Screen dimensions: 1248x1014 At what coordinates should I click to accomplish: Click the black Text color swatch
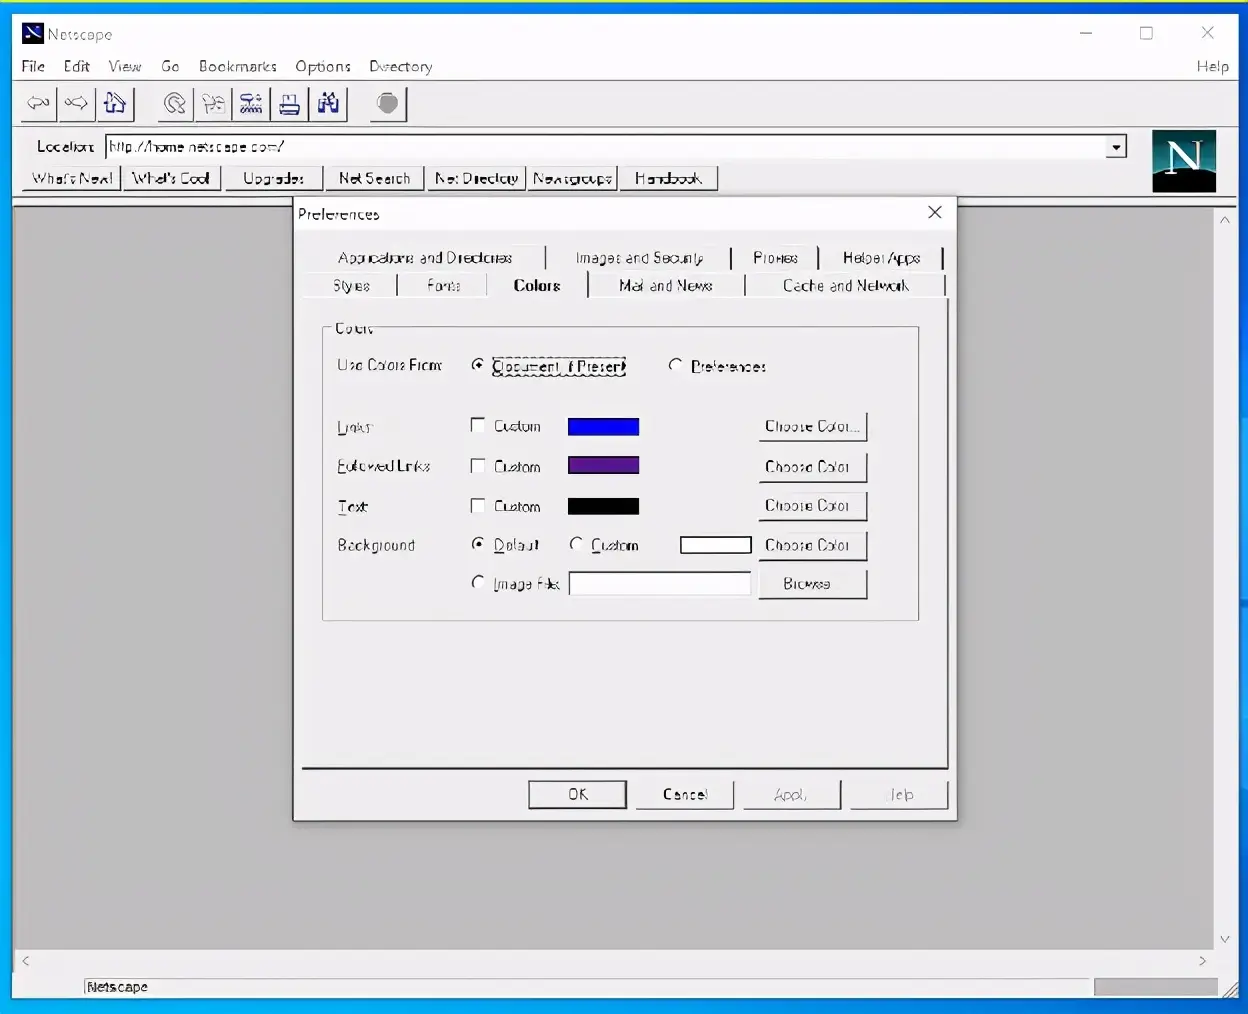[x=603, y=506]
